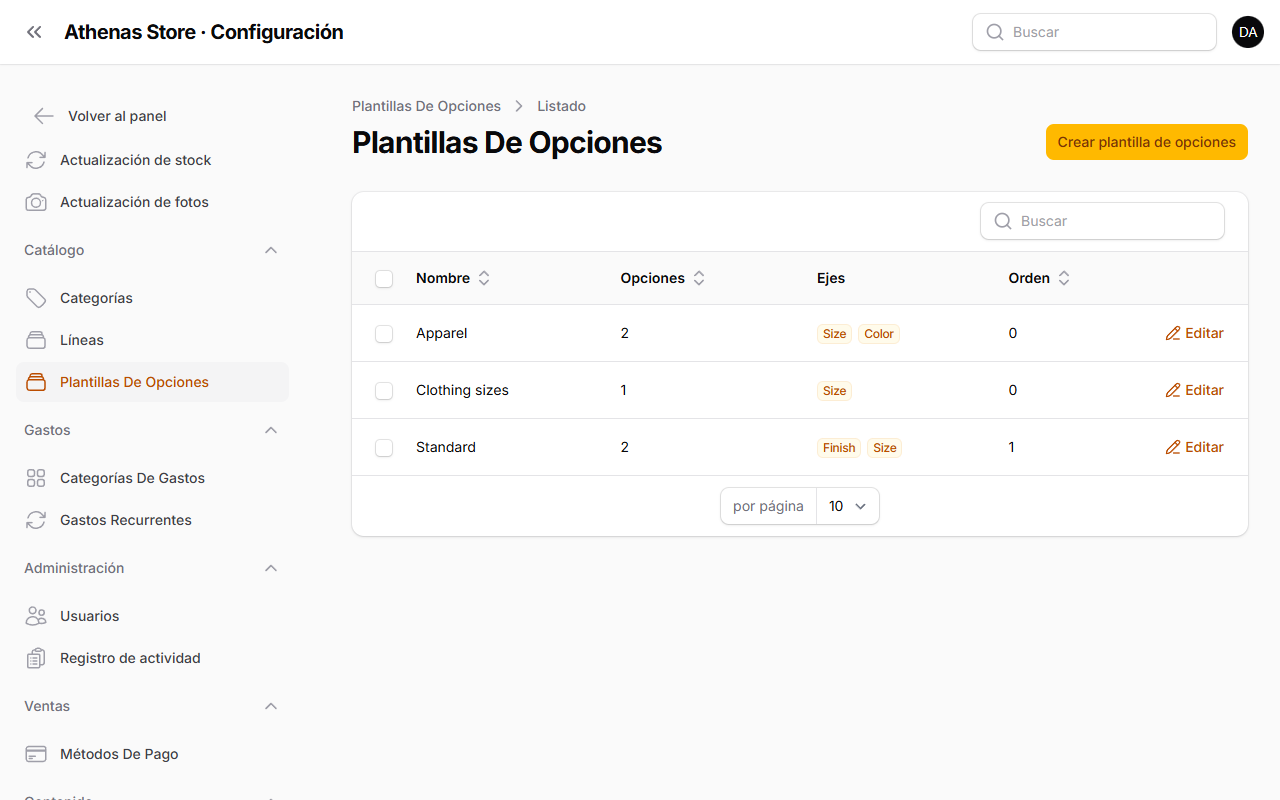The height and width of the screenshot is (800, 1280).
Task: Go to Líneas in sidebar
Action: [x=152, y=340]
